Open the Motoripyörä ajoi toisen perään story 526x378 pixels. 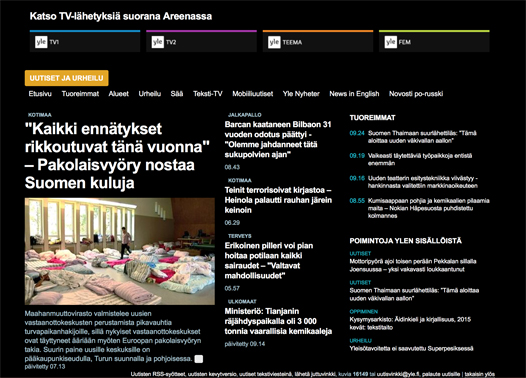[x=413, y=265]
